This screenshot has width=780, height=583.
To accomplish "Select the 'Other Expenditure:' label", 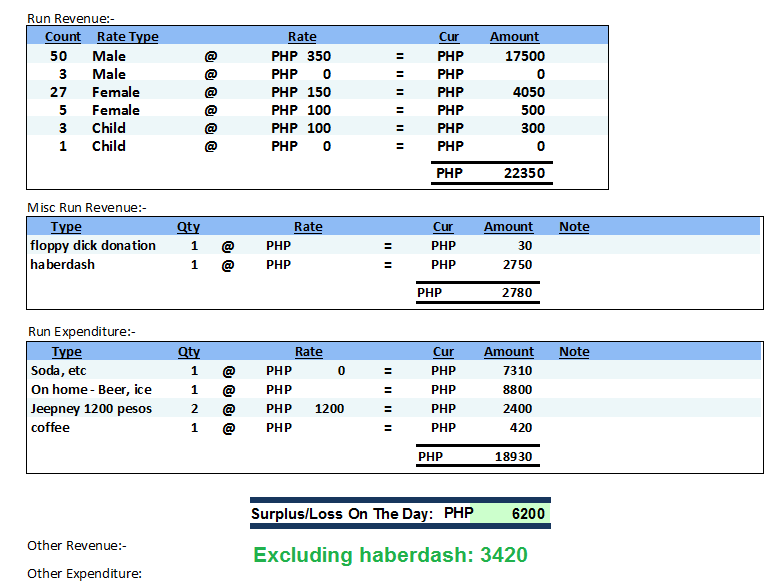I will (84, 573).
